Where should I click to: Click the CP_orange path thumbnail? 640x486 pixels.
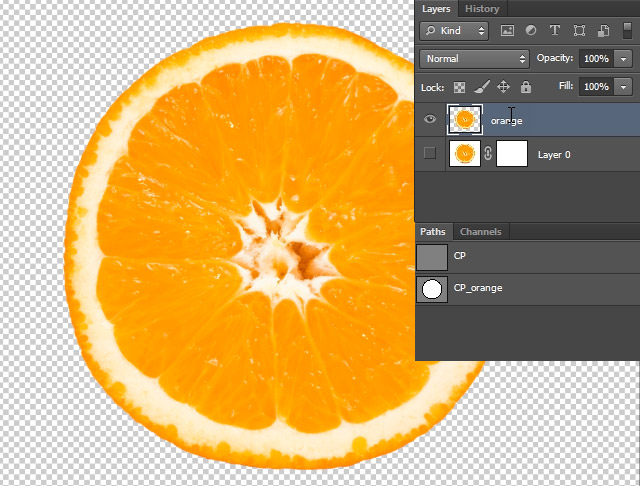pos(432,289)
